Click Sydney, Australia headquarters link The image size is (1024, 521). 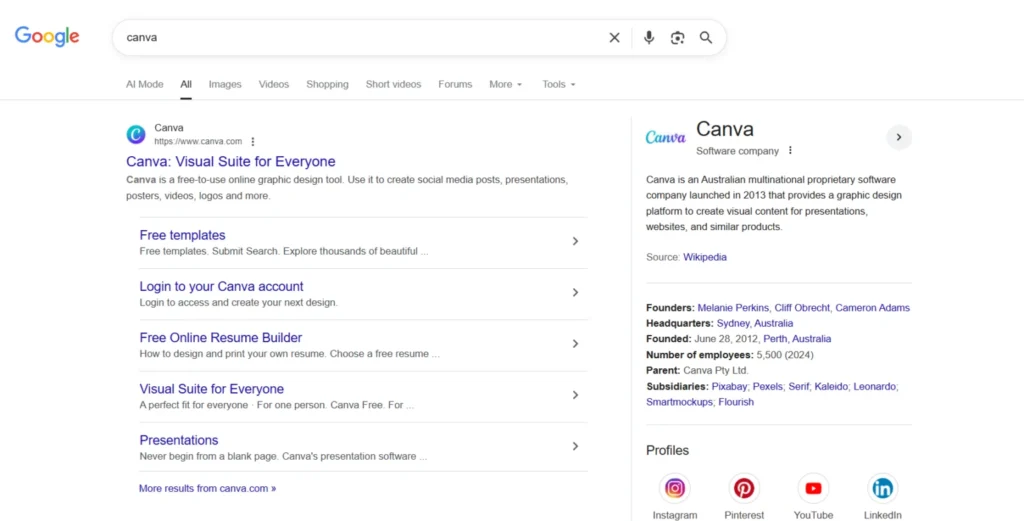click(x=755, y=323)
